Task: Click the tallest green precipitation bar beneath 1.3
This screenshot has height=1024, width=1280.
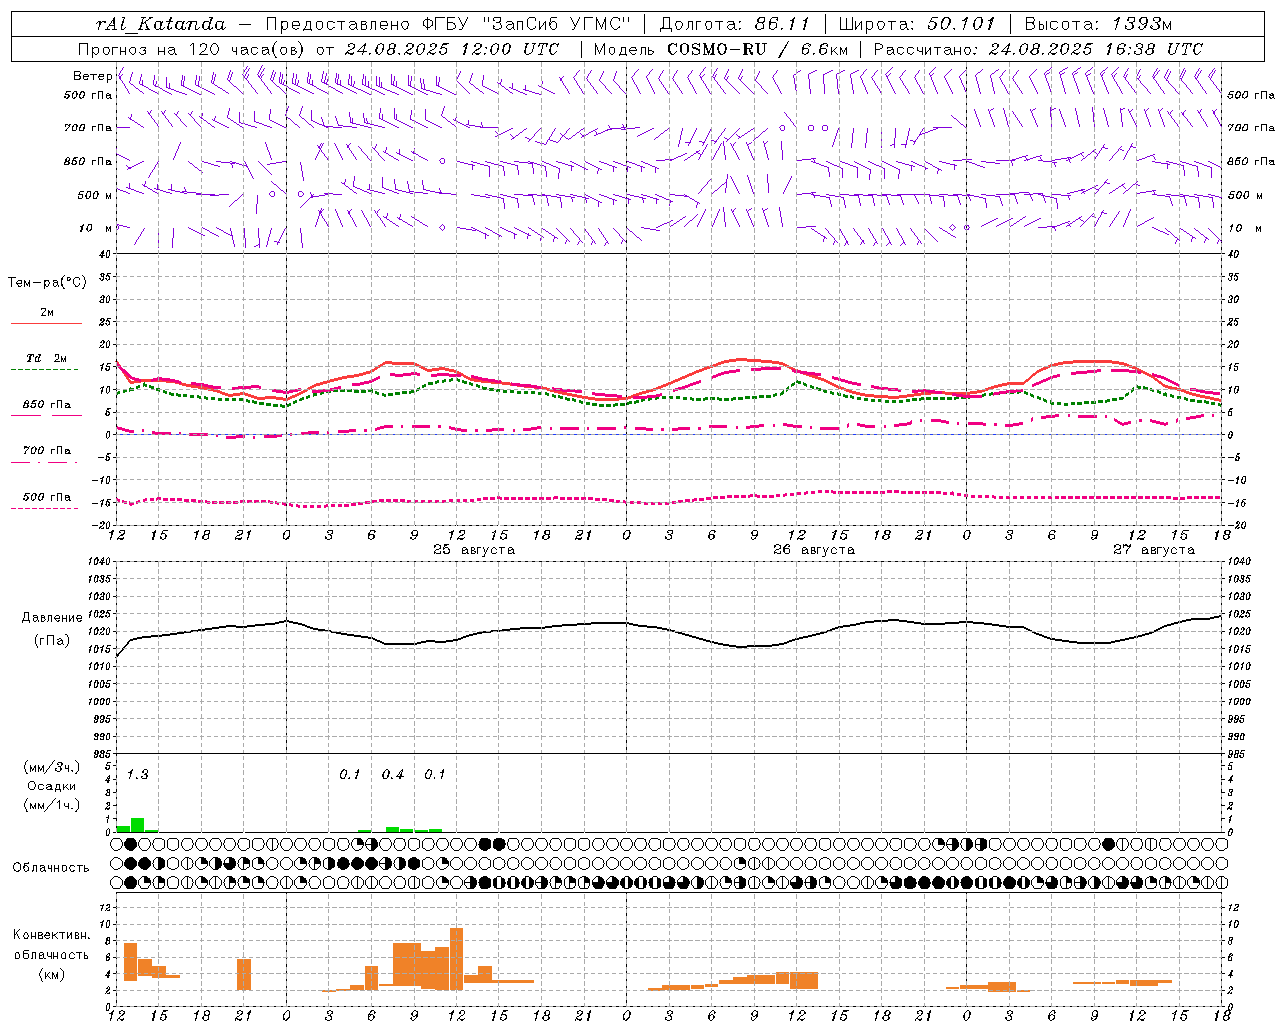Action: (138, 825)
